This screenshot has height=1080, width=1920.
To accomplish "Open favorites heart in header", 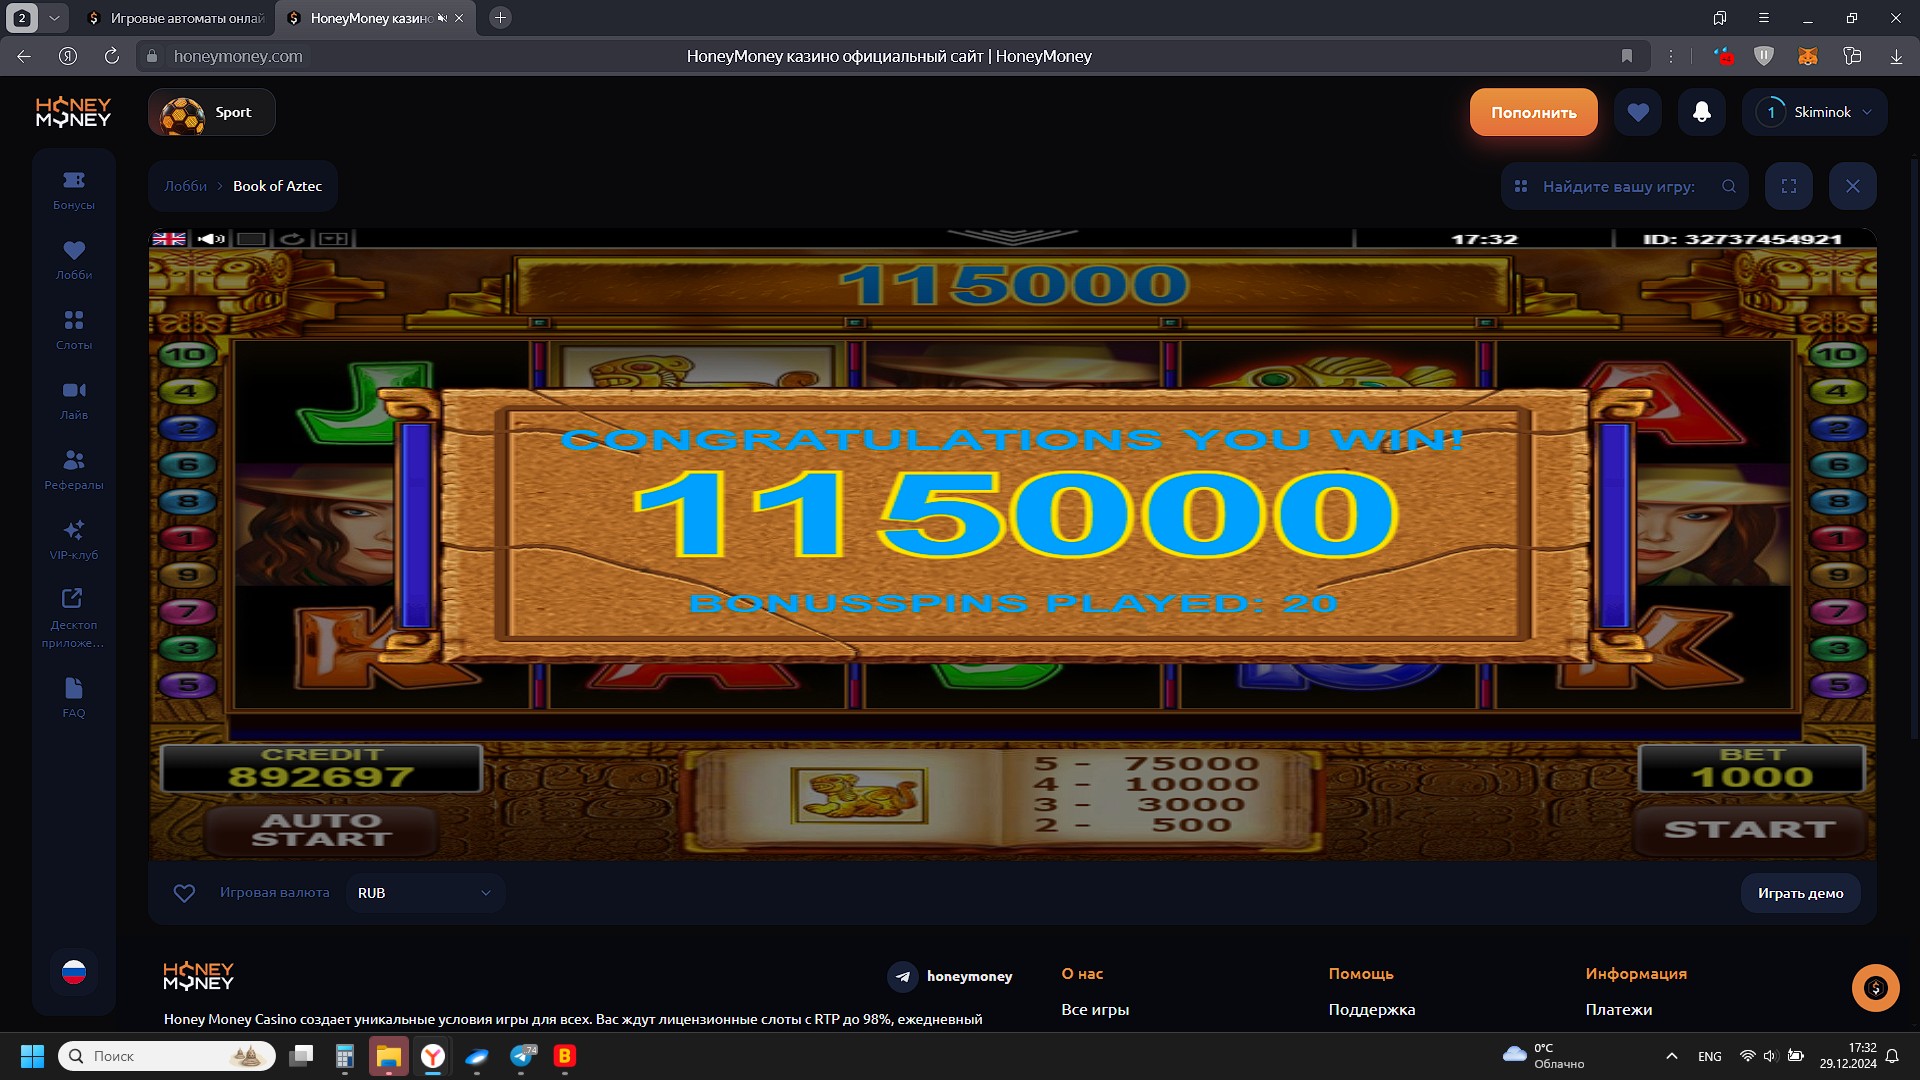I will coord(1638,112).
